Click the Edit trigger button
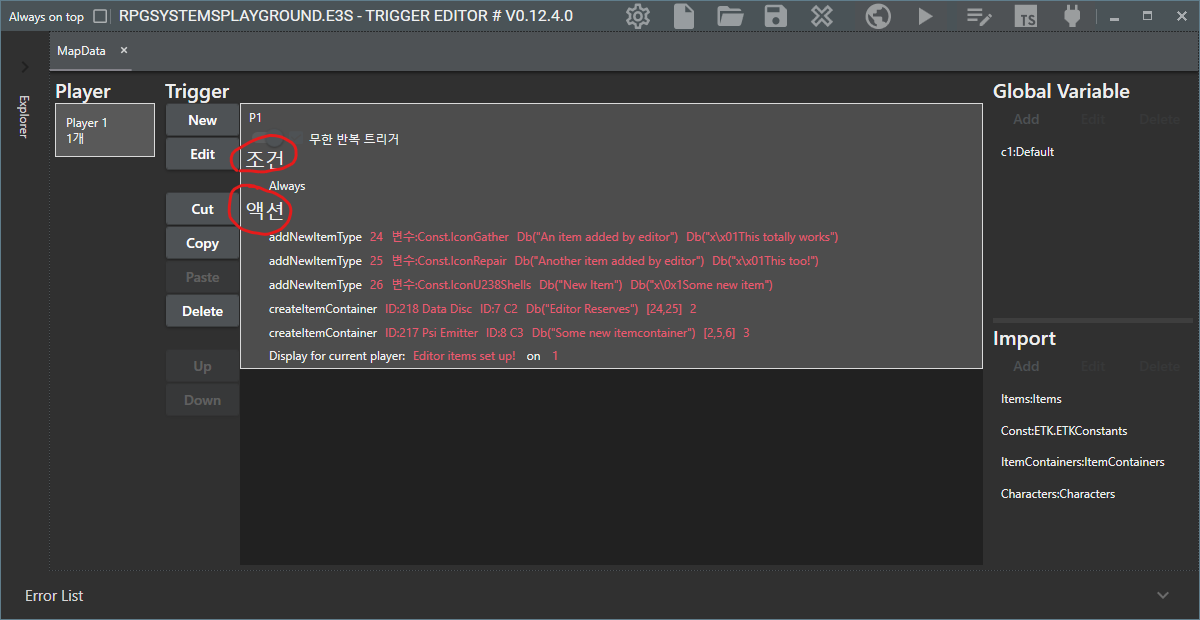 pyautogui.click(x=202, y=154)
